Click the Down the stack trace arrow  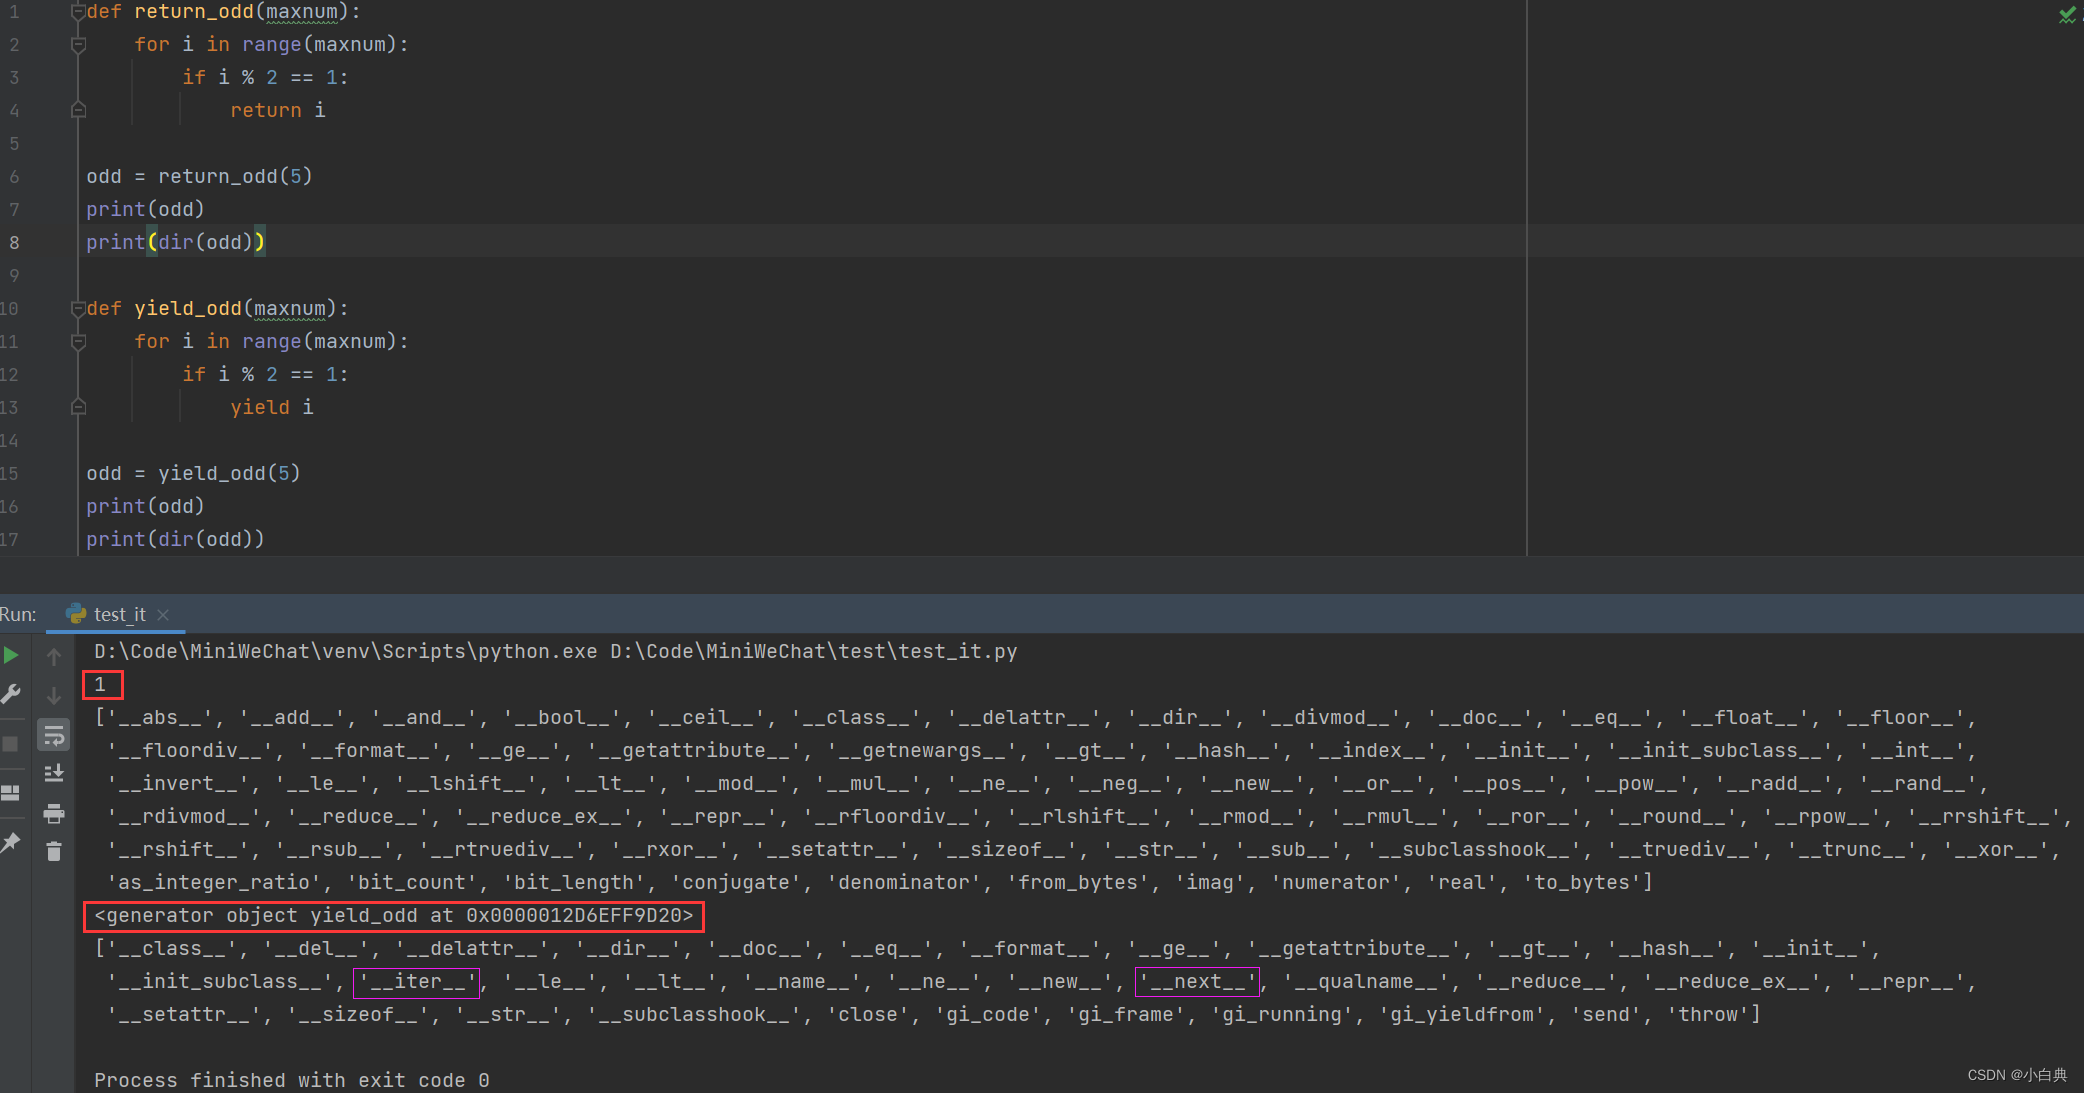54,695
